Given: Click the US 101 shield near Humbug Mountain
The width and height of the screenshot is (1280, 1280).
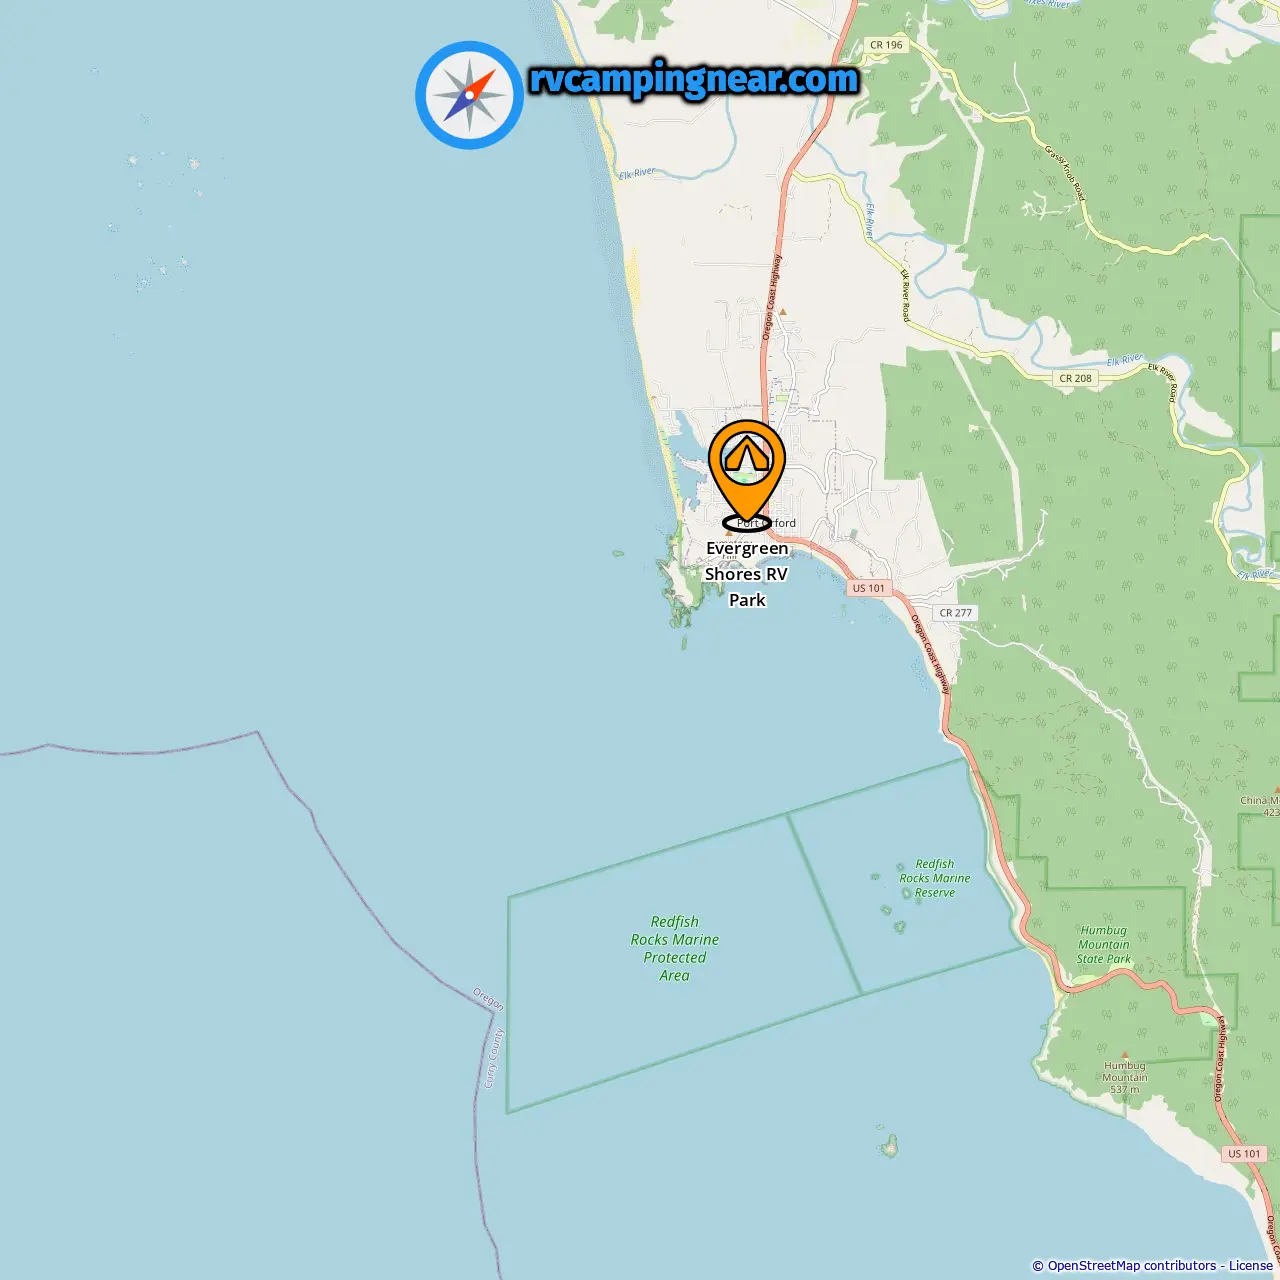Looking at the screenshot, I should [1245, 1154].
